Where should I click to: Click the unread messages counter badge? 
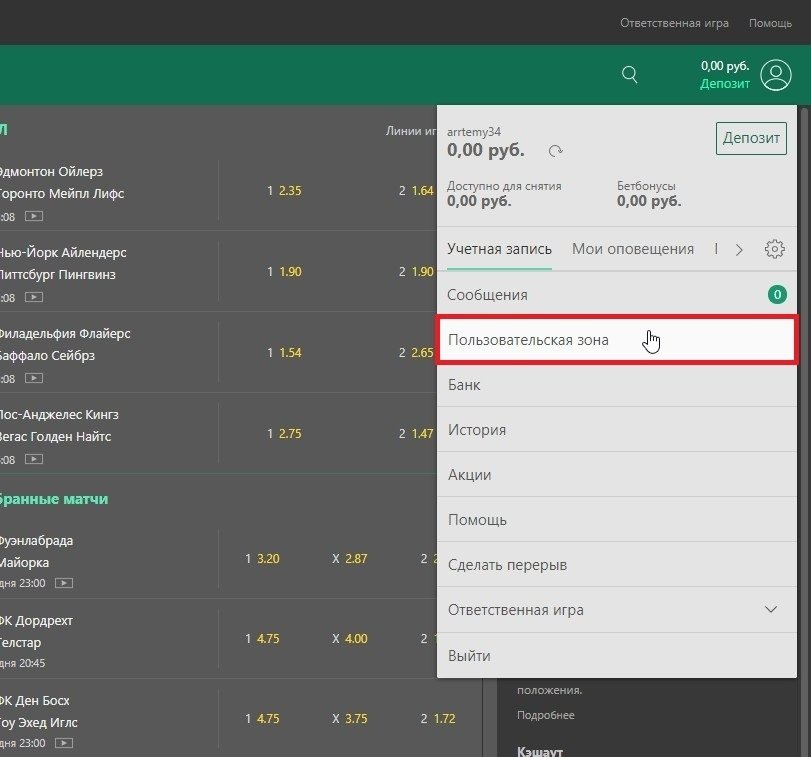coord(776,295)
